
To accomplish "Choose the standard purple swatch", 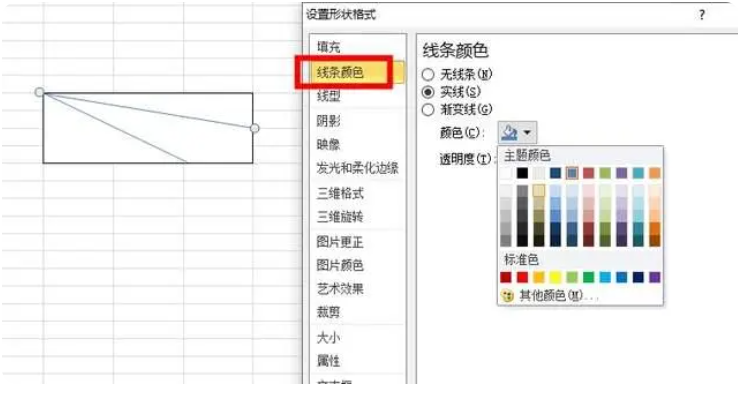I will pyautogui.click(x=655, y=277).
